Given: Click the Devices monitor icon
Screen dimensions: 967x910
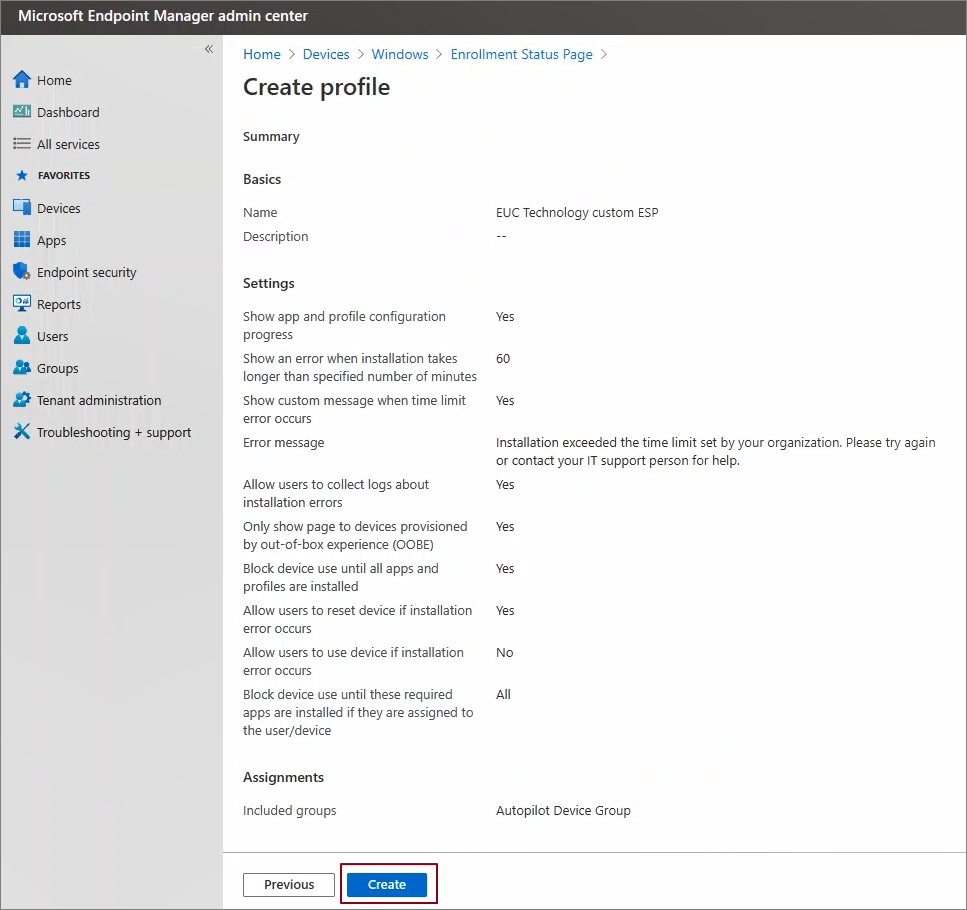Looking at the screenshot, I should (x=22, y=208).
